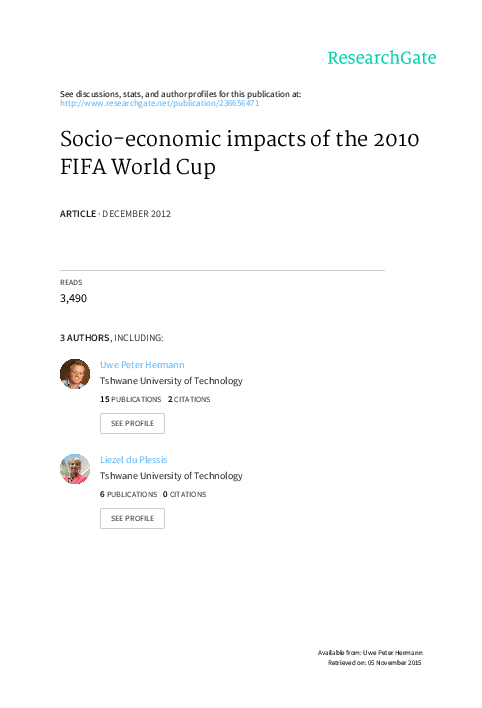Select the 3,490 reads count

(73, 298)
